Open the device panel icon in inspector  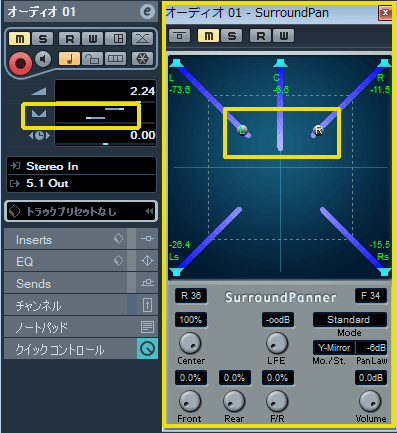click(x=115, y=39)
